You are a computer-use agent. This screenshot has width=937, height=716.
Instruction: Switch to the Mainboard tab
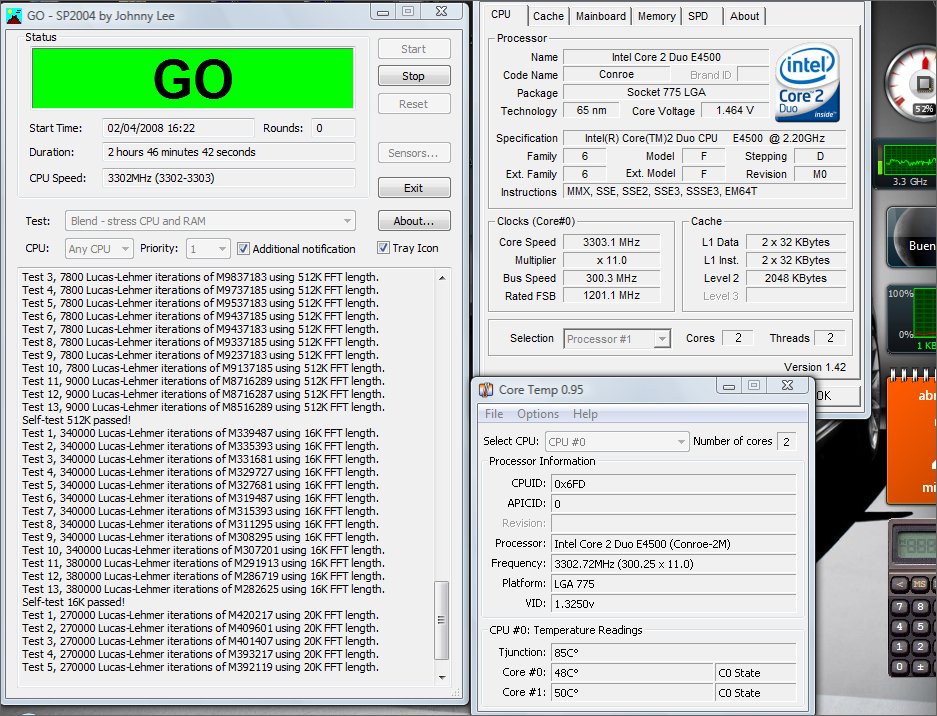601,16
